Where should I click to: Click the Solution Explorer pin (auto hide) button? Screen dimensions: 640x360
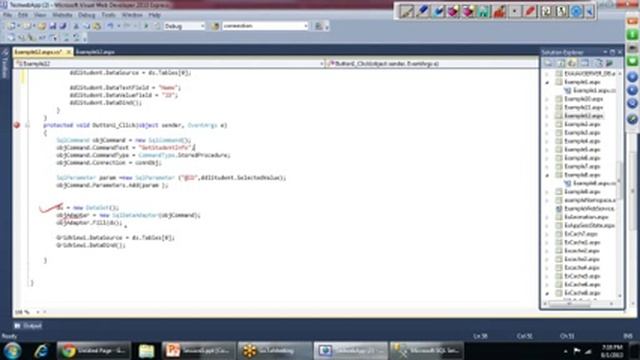pos(612,52)
